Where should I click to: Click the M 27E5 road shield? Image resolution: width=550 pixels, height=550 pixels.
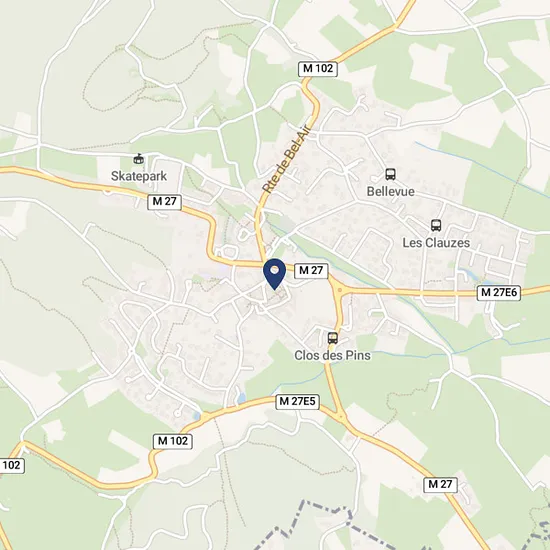pyautogui.click(x=297, y=401)
